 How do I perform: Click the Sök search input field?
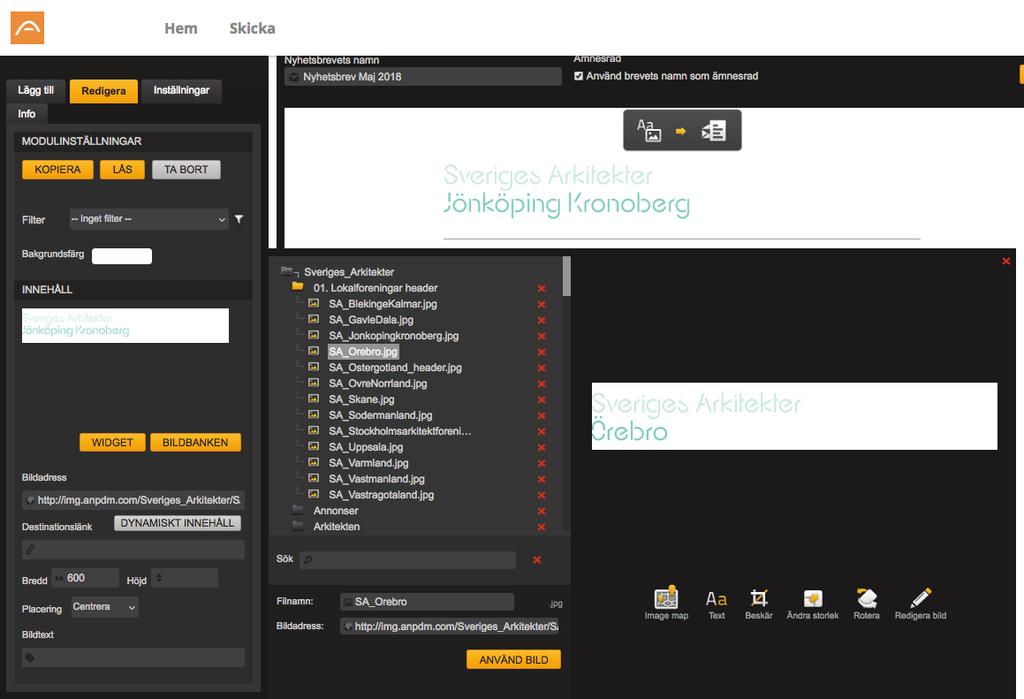(x=408, y=560)
